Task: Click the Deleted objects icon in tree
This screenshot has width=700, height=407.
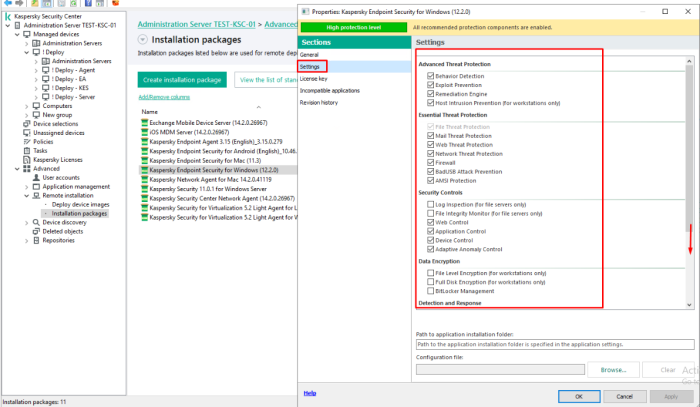Action: (36, 231)
